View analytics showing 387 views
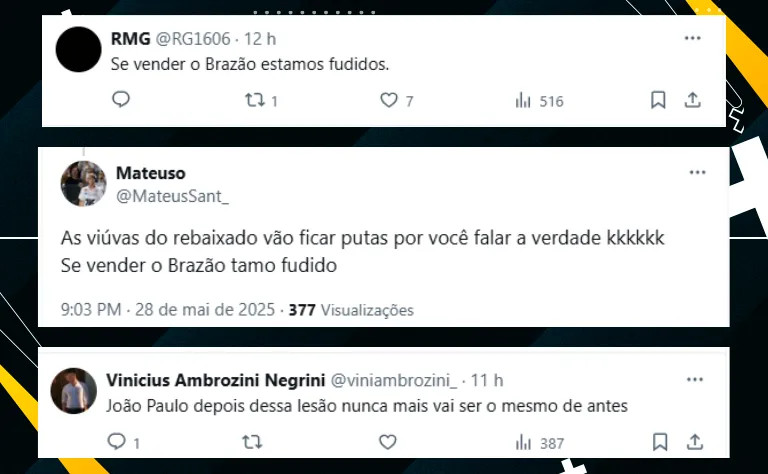The image size is (768, 474). [540, 443]
